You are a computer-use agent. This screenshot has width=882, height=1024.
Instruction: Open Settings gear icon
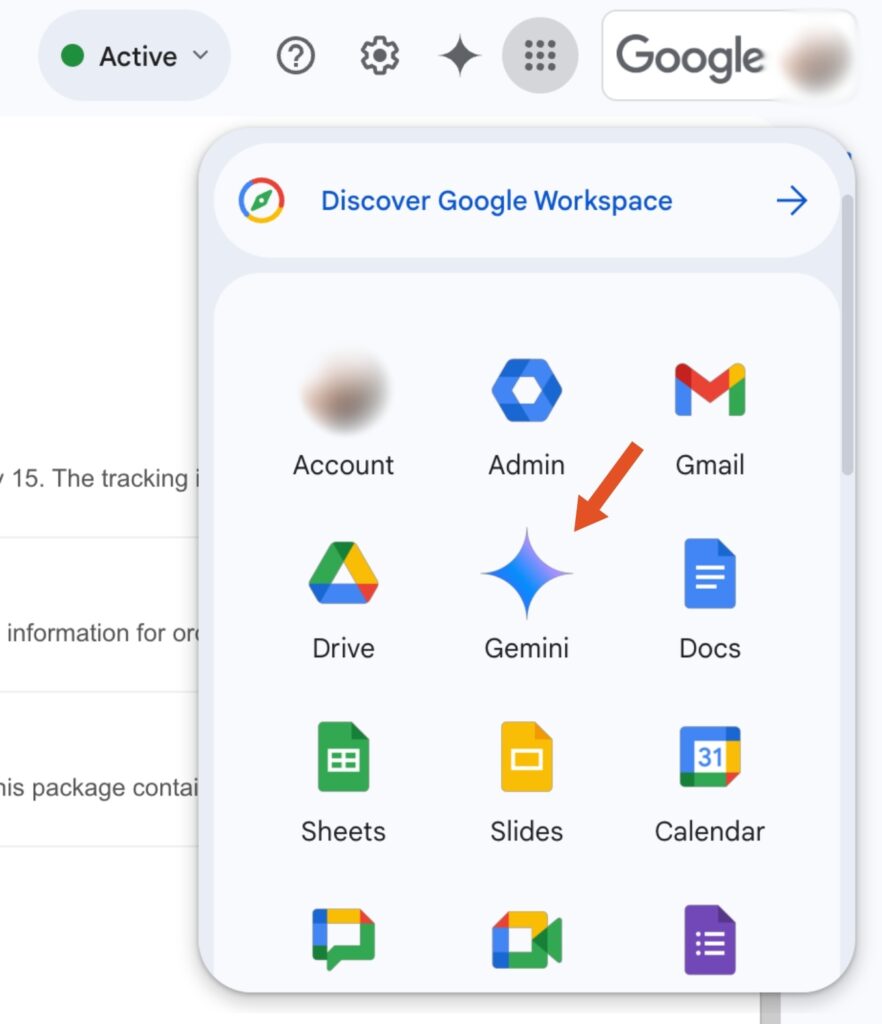(379, 56)
